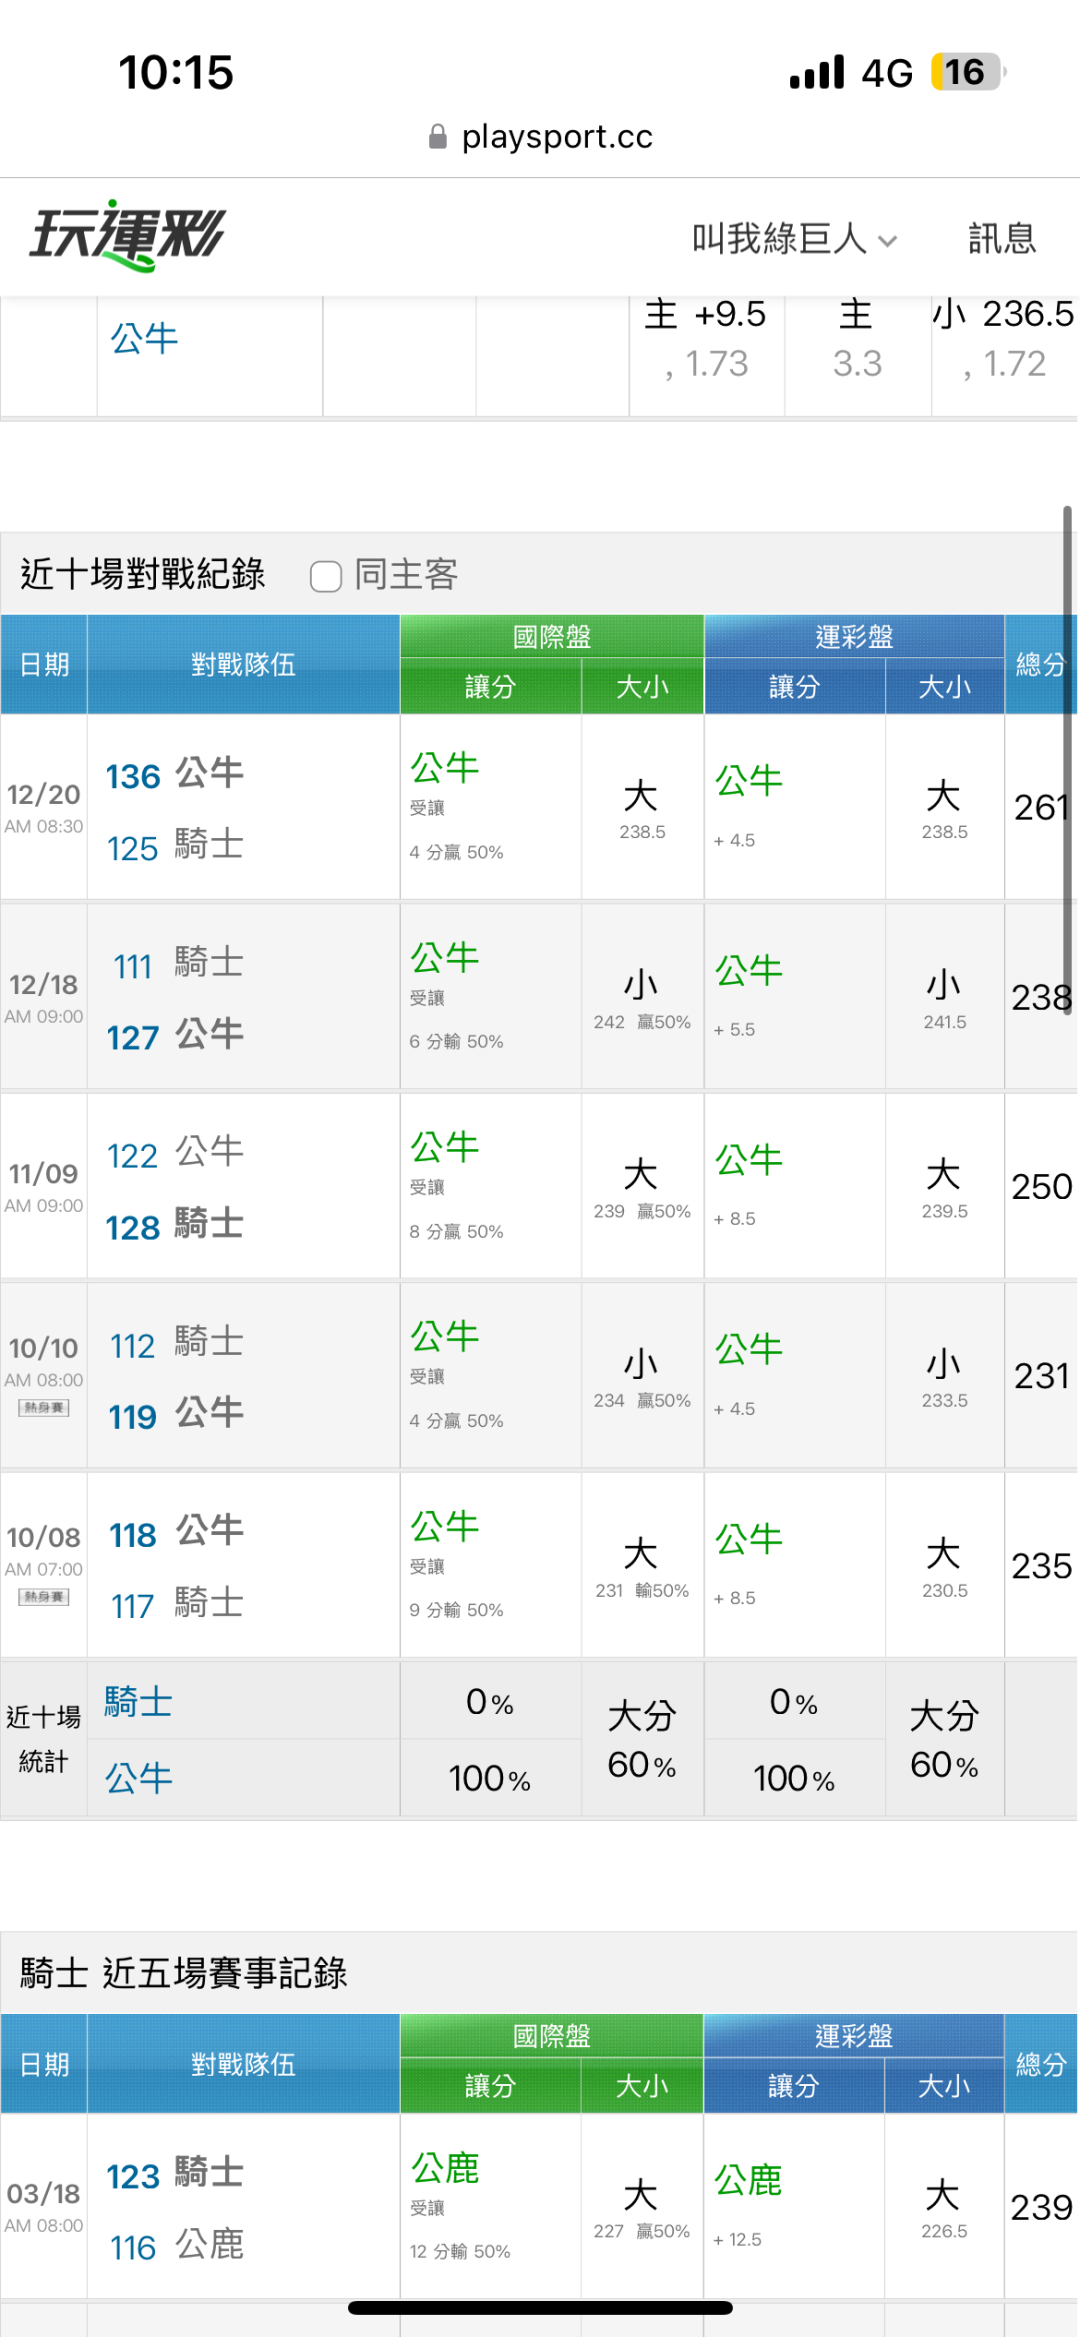Screen dimensions: 1080x2337
Task: Click the 熱身賽 badge under 10/08
Action: click(x=44, y=1597)
